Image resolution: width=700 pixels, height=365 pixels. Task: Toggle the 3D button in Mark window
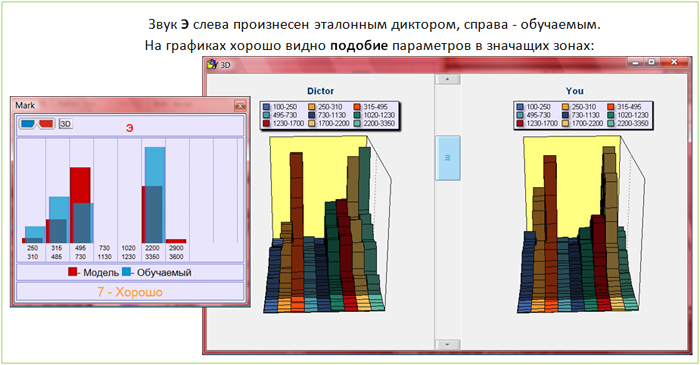click(66, 124)
